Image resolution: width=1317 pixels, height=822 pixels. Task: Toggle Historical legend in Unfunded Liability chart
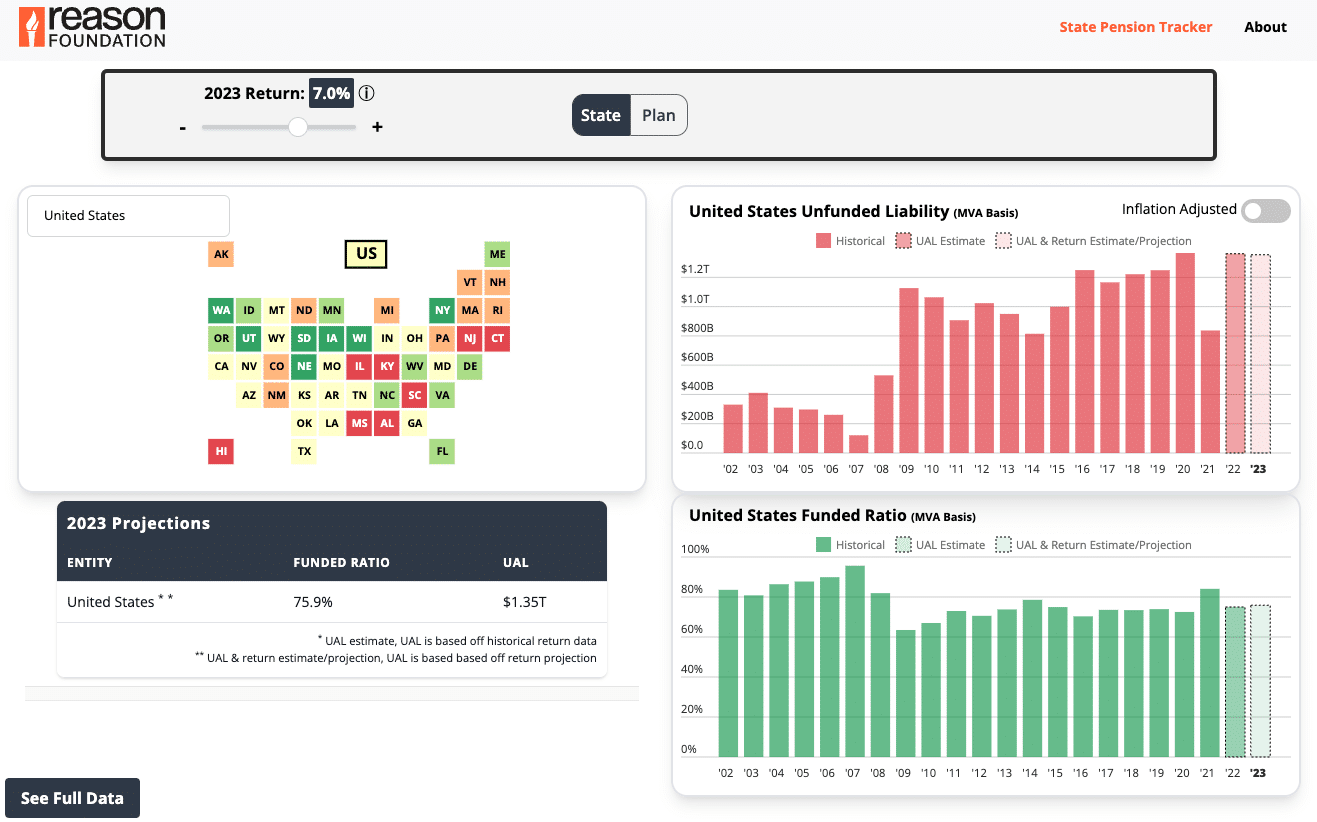(851, 241)
